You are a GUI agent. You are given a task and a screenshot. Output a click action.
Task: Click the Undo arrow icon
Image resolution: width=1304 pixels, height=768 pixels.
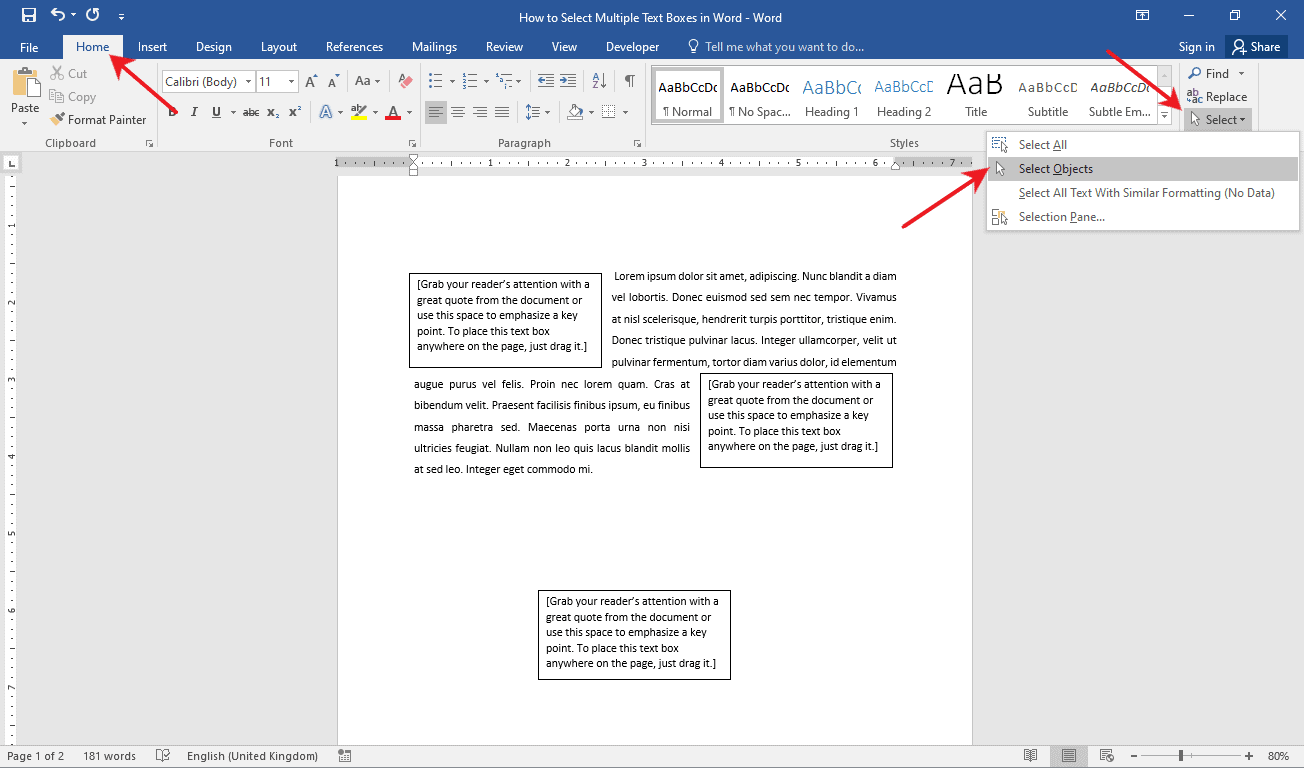click(58, 16)
